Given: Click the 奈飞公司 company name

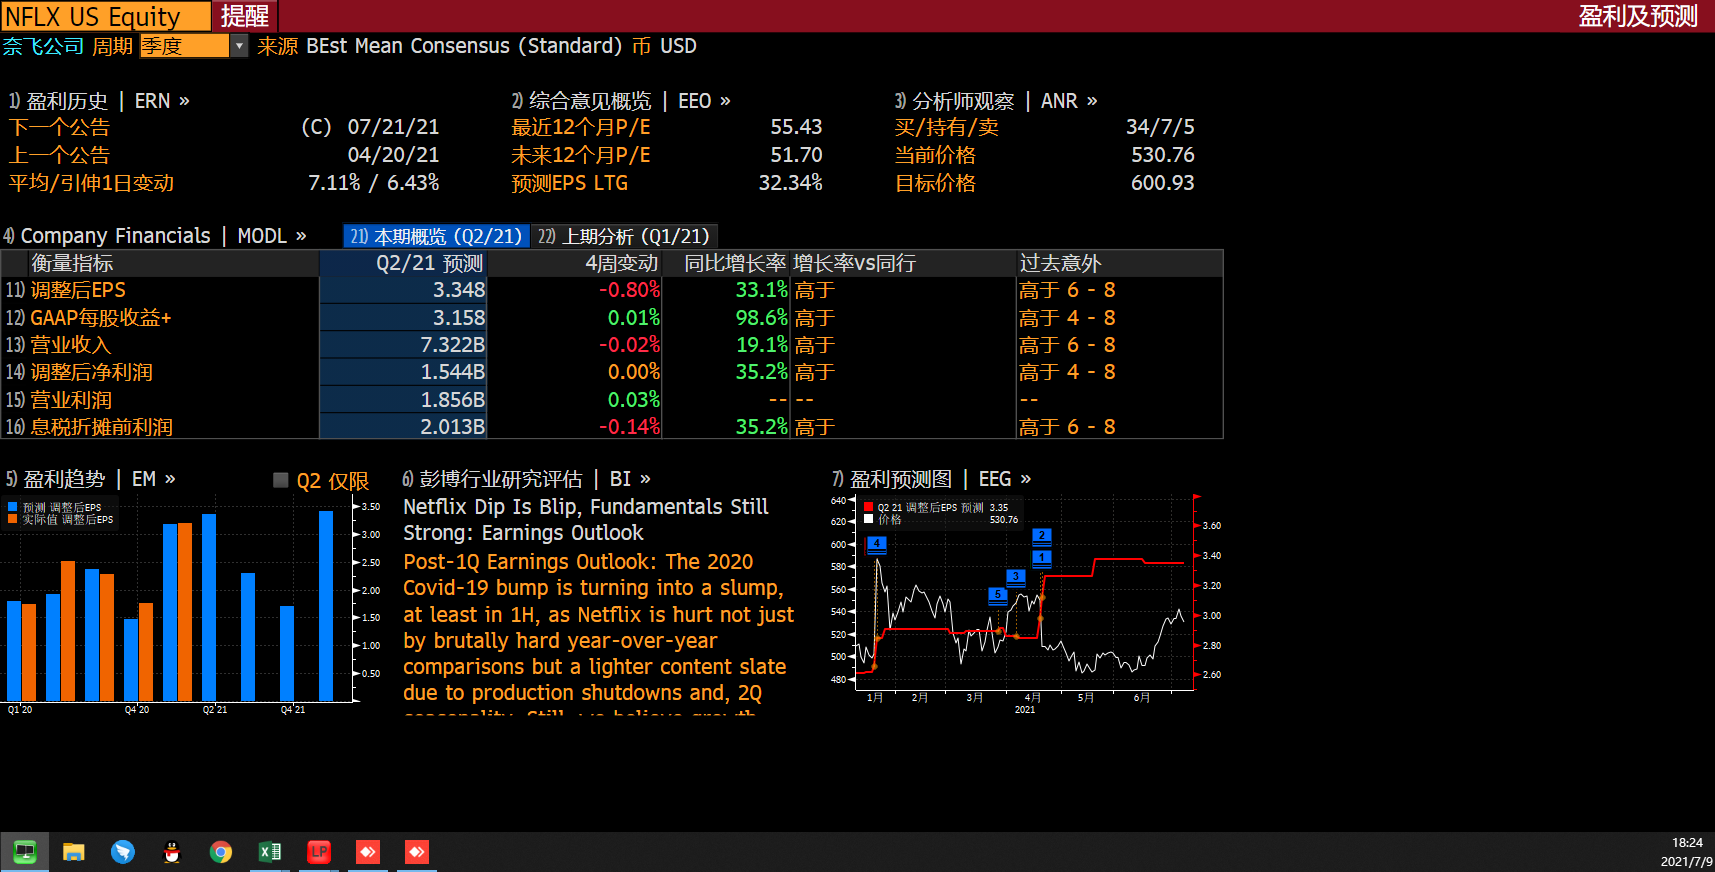Looking at the screenshot, I should tap(43, 46).
